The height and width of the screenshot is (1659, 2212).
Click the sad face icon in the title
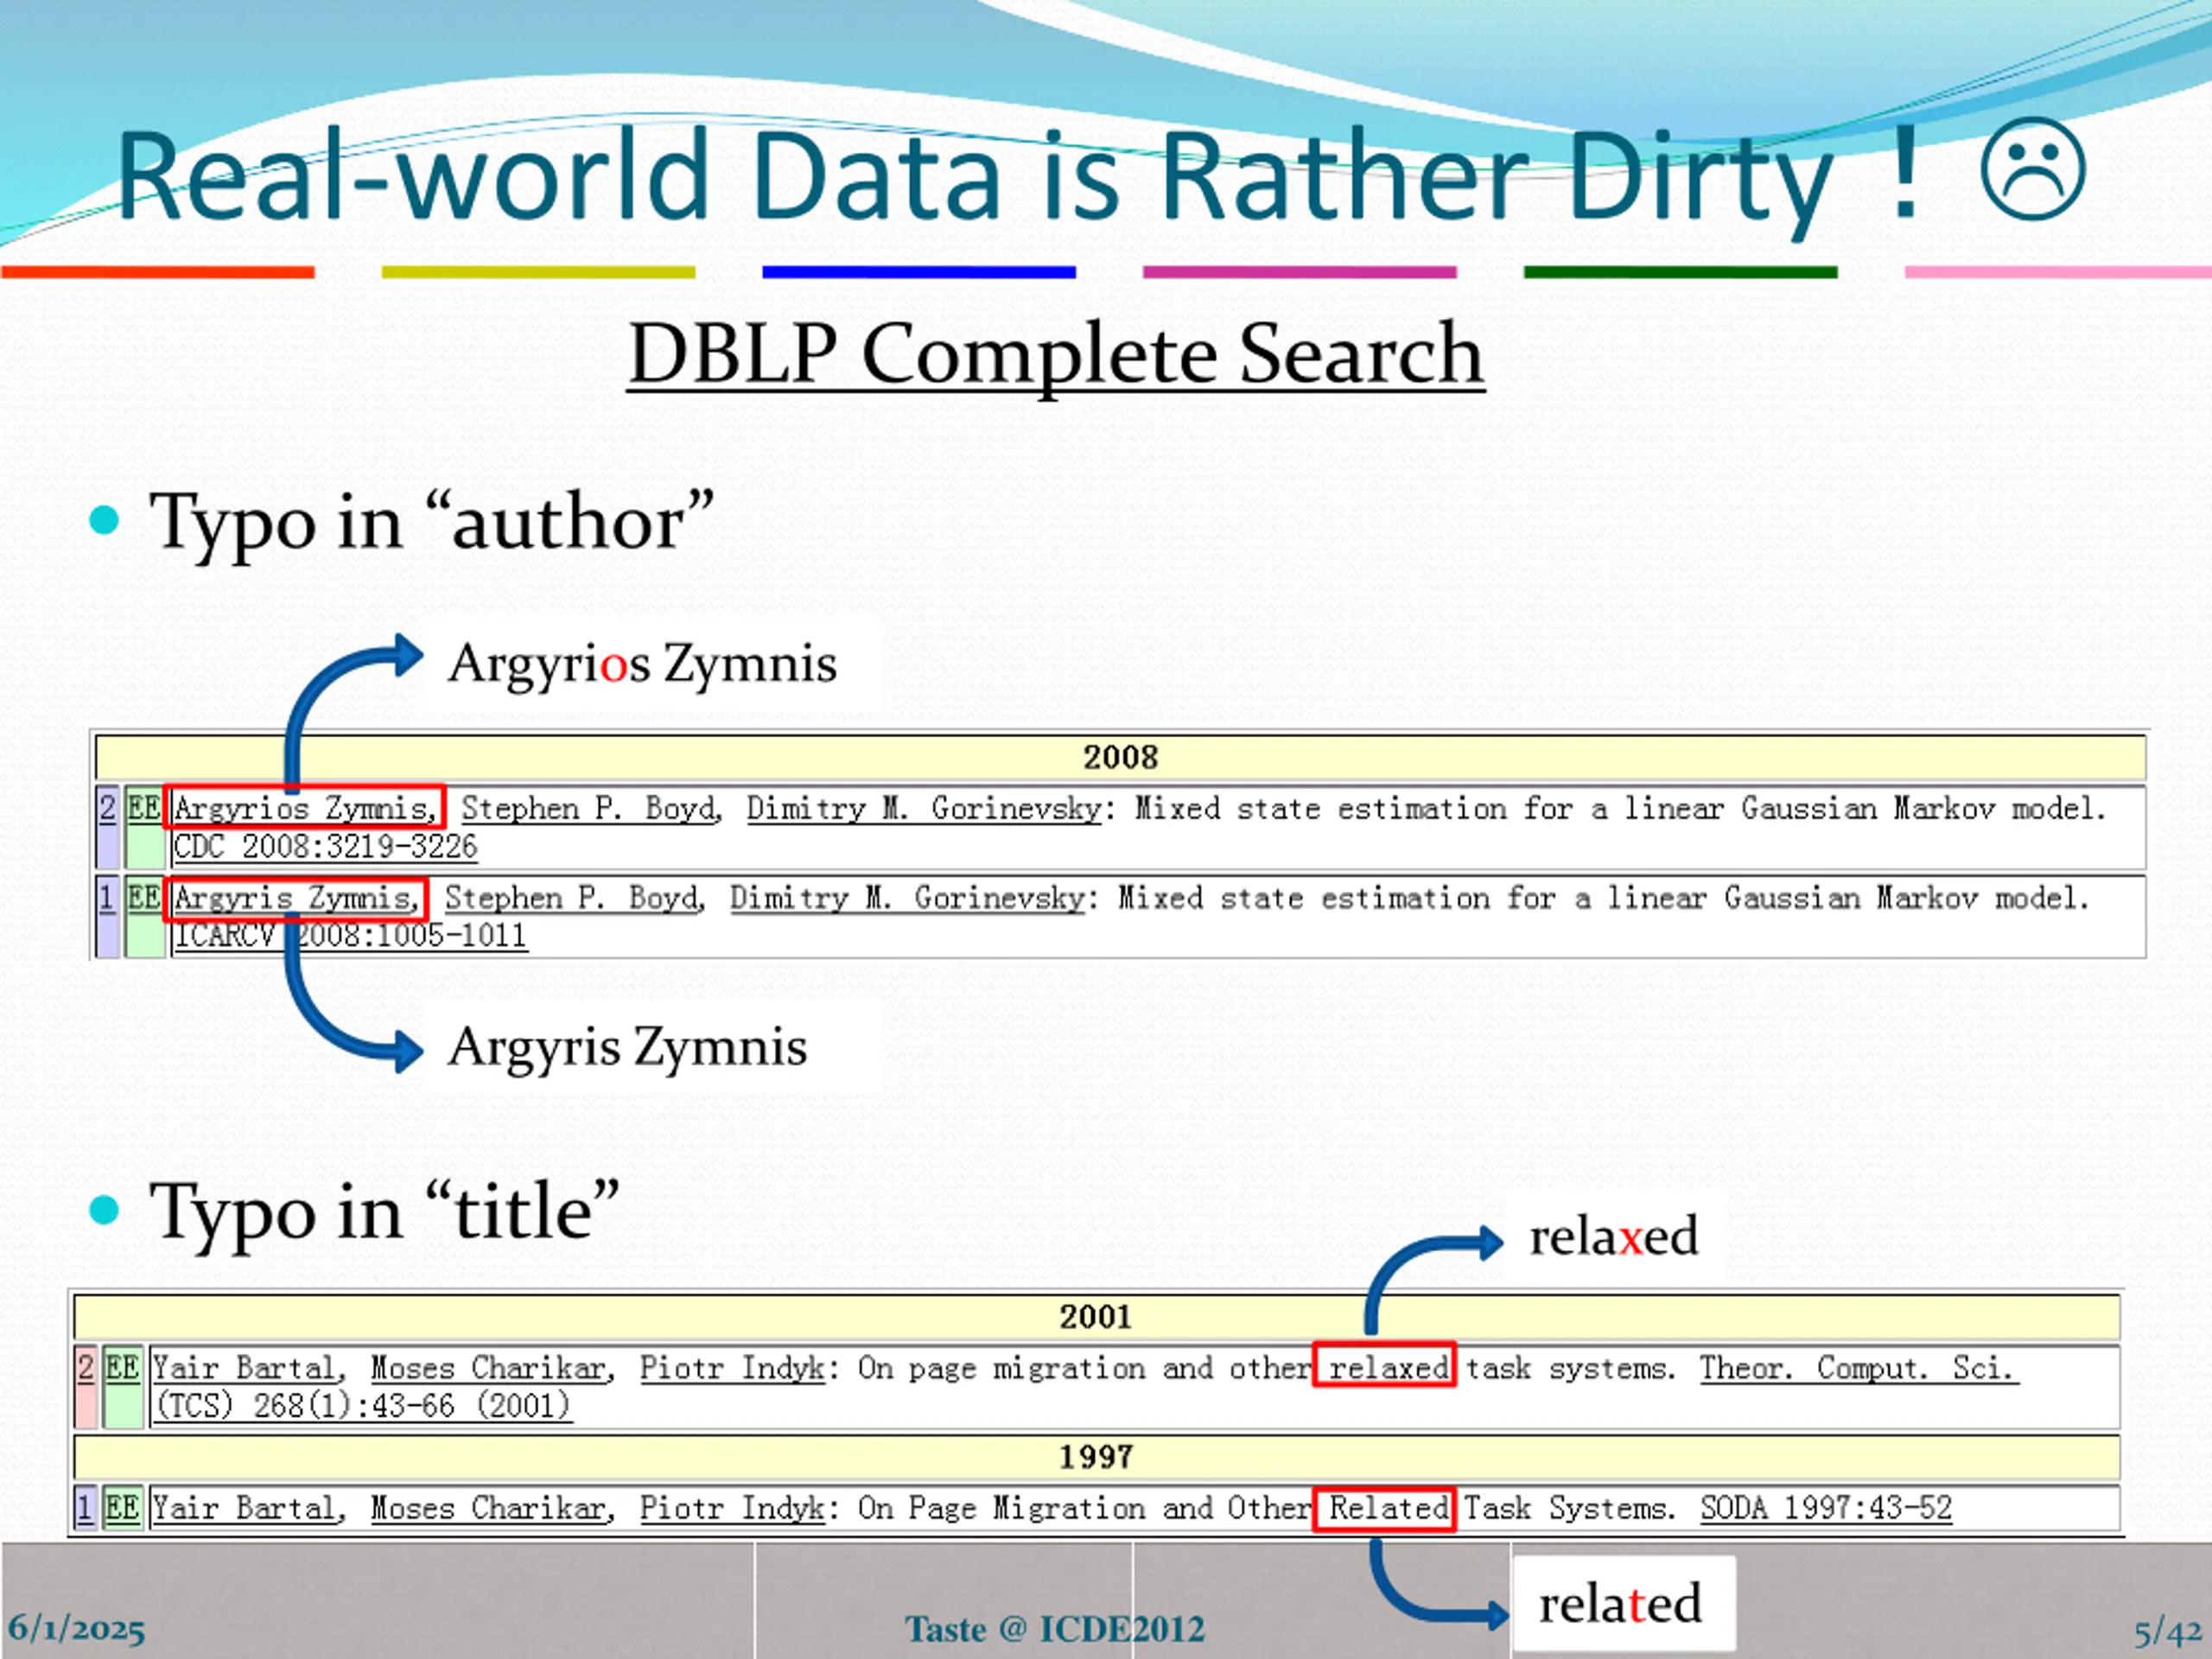click(2032, 170)
